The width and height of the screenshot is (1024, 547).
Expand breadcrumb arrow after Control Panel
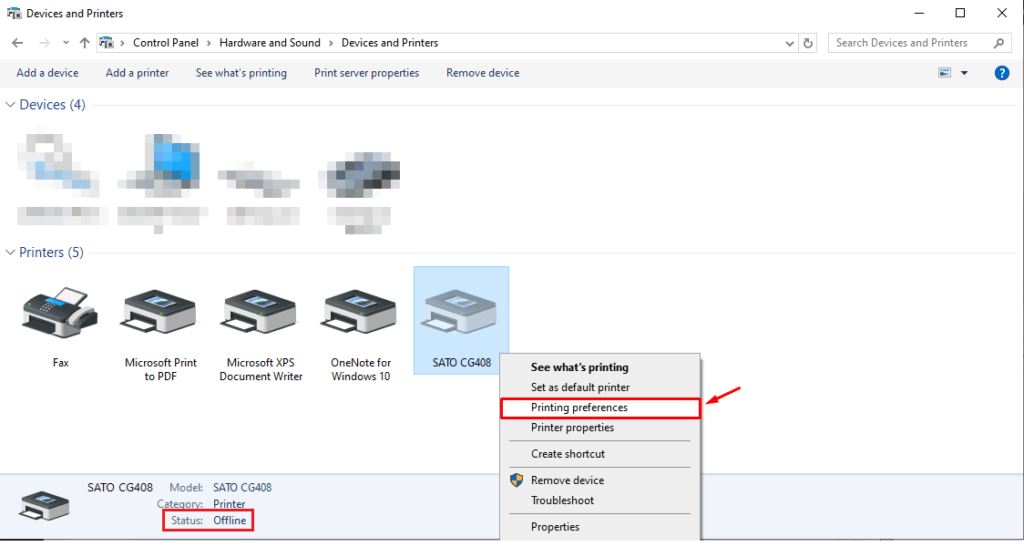click(209, 43)
